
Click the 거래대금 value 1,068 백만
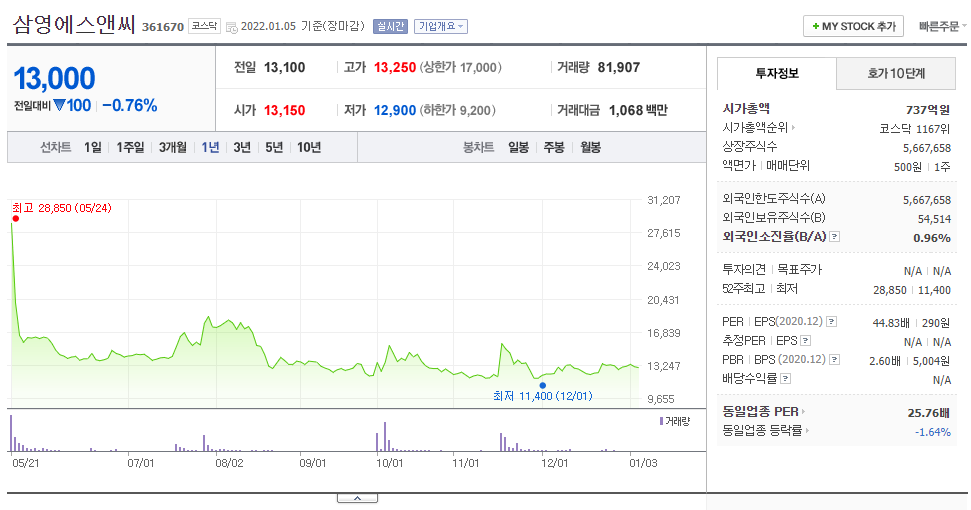point(638,110)
